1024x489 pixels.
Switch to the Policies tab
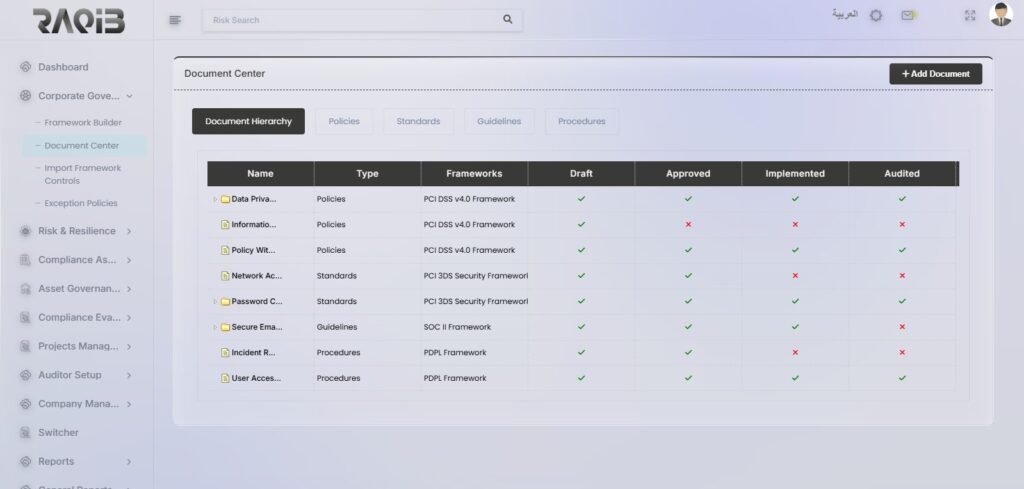pos(344,121)
